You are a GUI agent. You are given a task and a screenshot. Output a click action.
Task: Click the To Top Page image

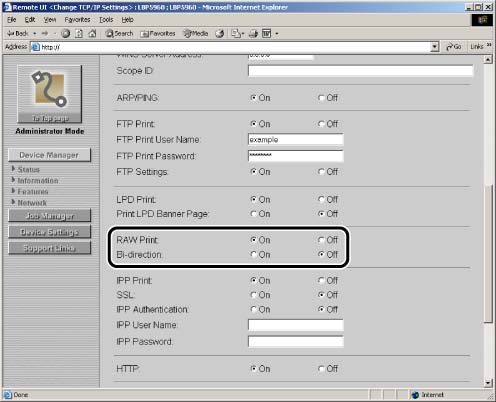[49, 94]
